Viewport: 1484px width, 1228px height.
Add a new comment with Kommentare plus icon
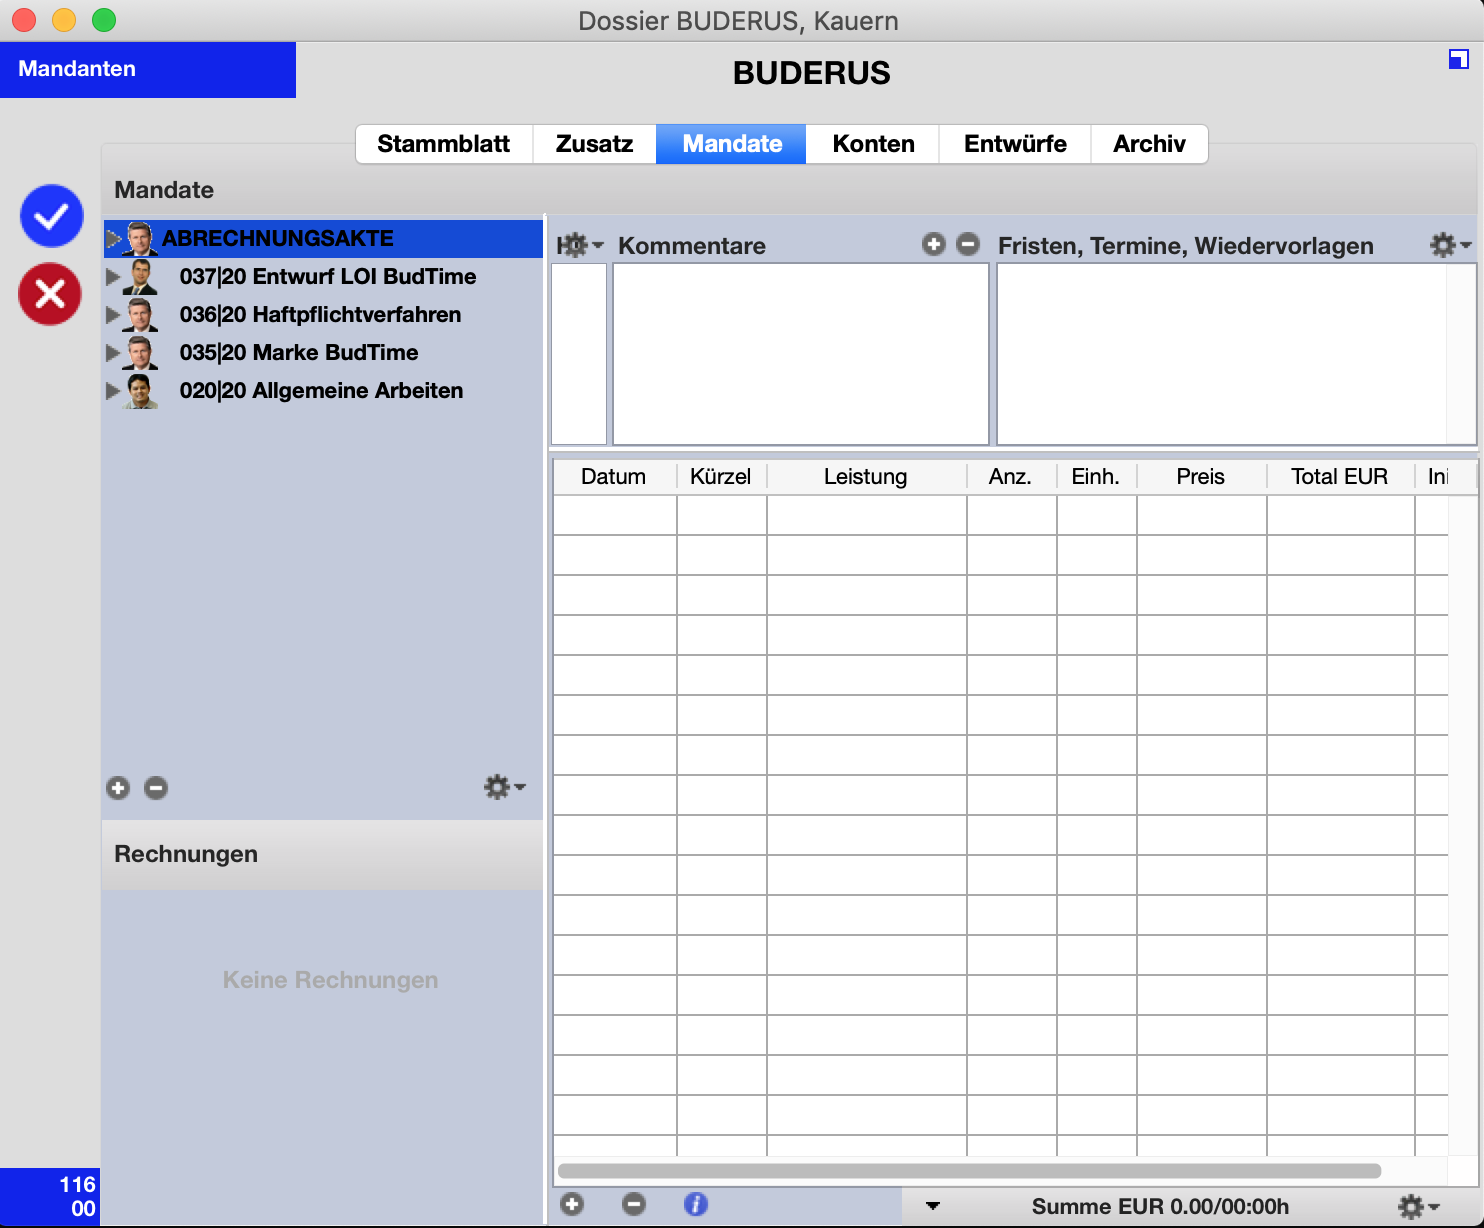[x=934, y=244]
